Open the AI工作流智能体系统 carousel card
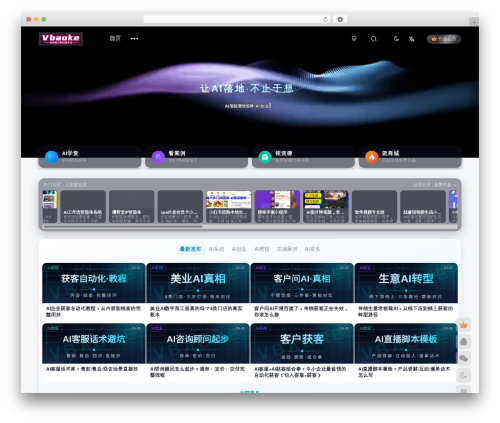The height and width of the screenshot is (423, 500). click(x=83, y=206)
